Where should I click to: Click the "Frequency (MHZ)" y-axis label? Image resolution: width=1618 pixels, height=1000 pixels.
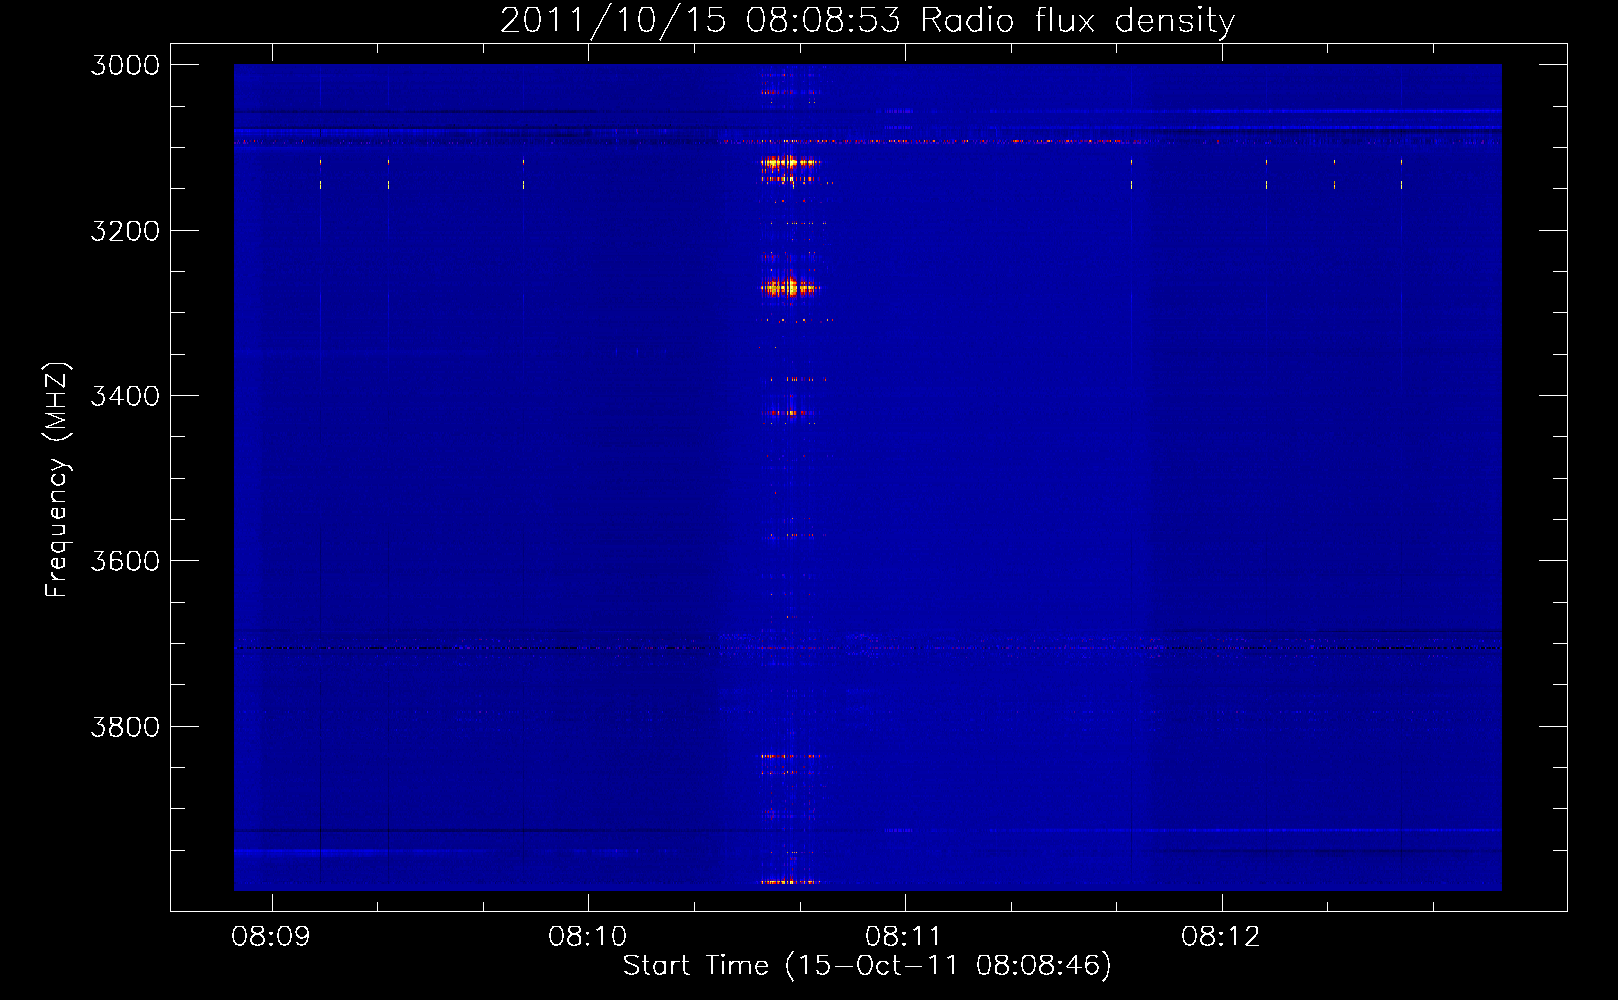[x=57, y=480]
